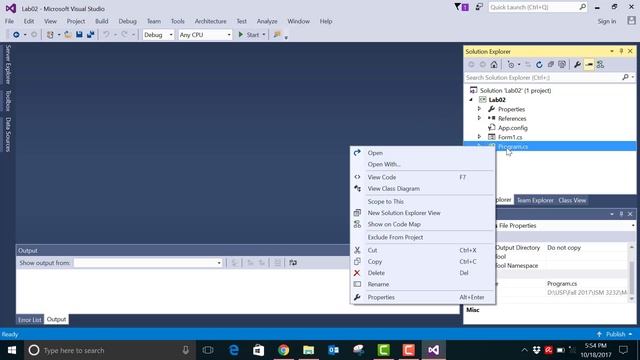Open Outlook from the taskbar

coord(333,350)
